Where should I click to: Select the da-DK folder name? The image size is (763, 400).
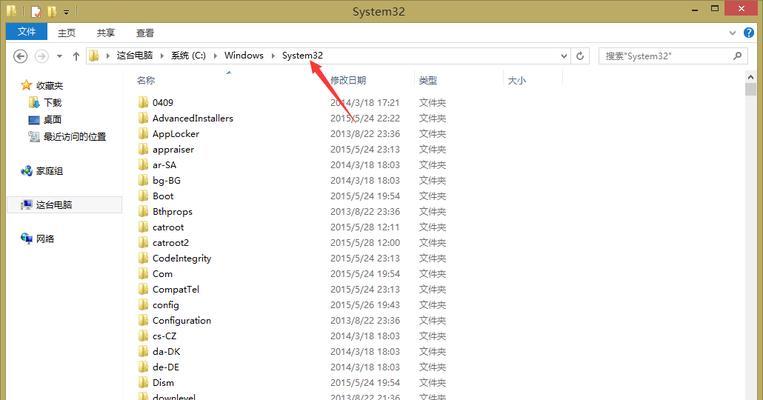[166, 351]
